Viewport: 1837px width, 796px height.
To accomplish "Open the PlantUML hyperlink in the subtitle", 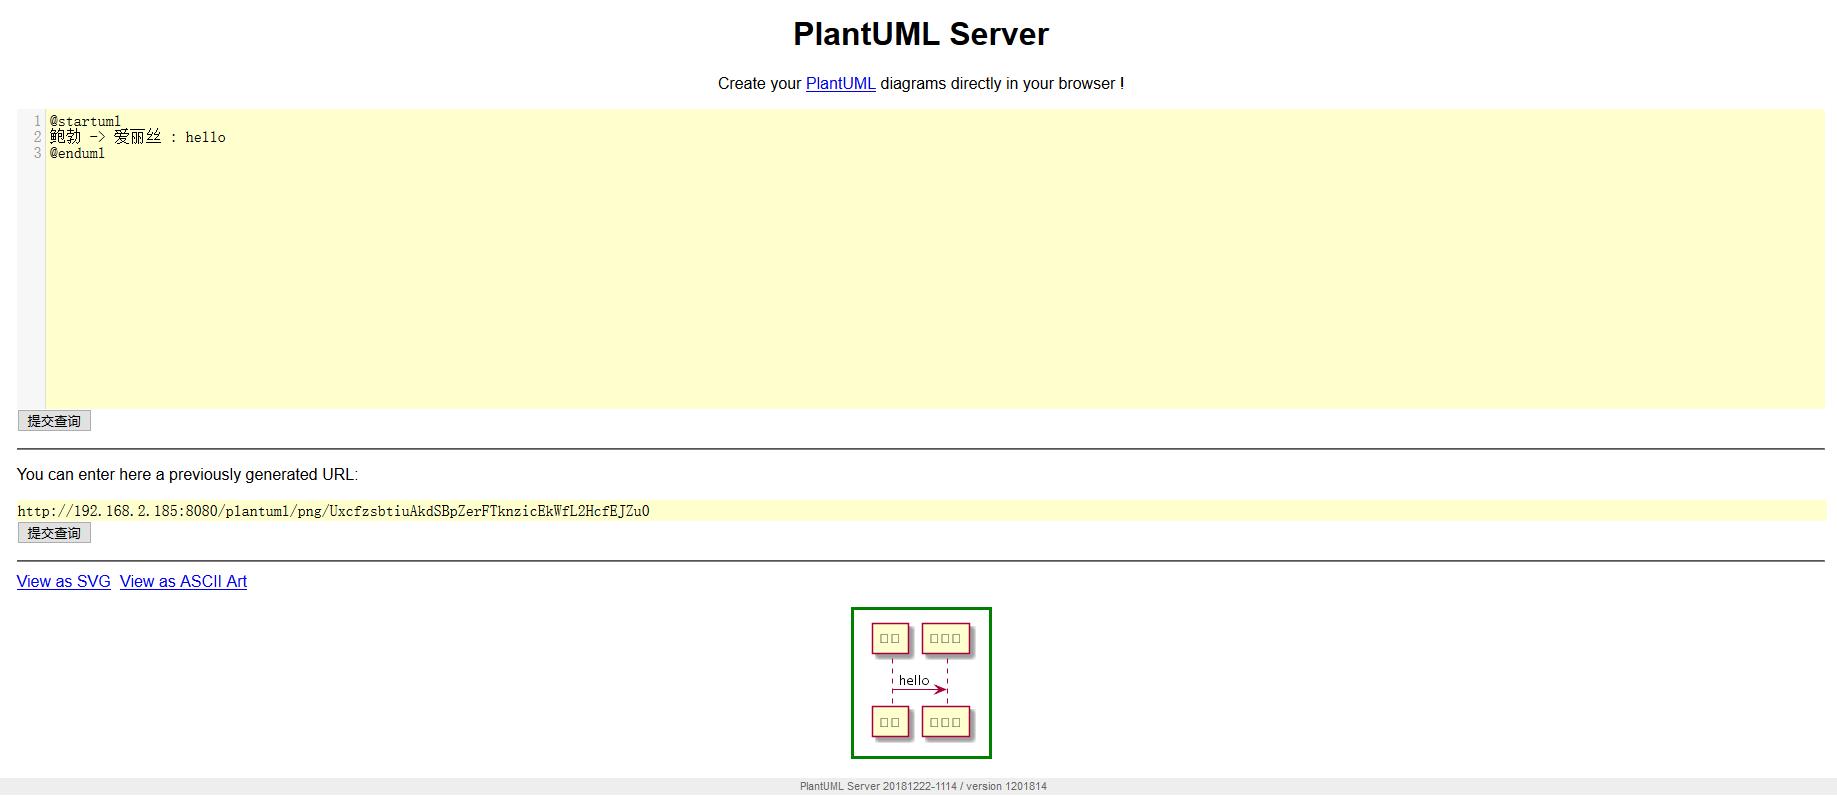I will (x=840, y=84).
